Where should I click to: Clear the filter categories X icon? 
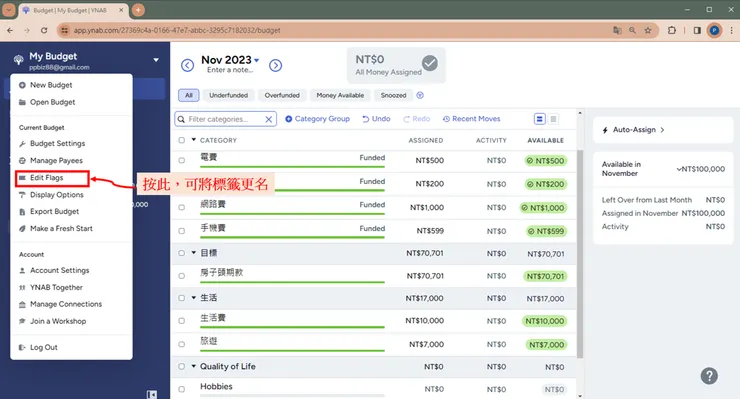[269, 119]
